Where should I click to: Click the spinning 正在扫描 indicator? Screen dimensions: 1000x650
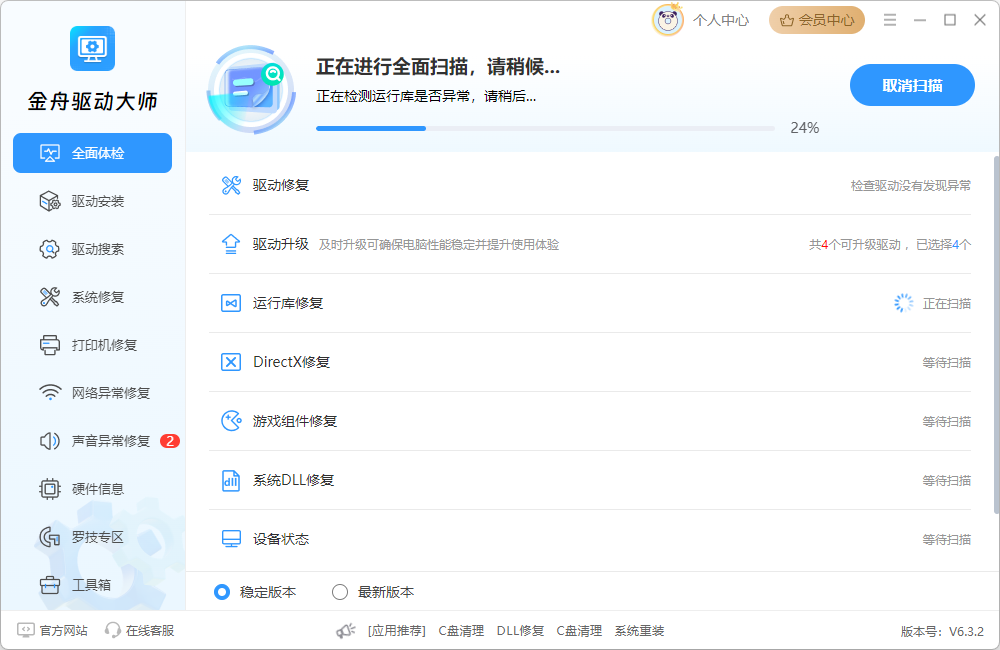coord(904,303)
